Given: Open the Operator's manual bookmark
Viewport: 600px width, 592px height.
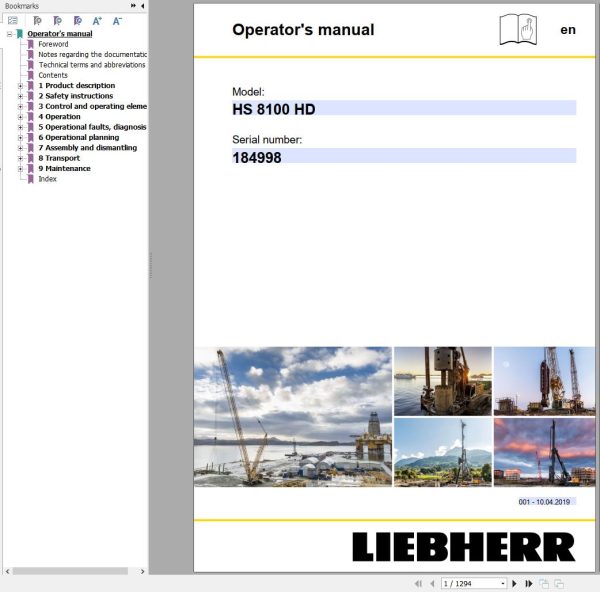Looking at the screenshot, I should click(60, 34).
